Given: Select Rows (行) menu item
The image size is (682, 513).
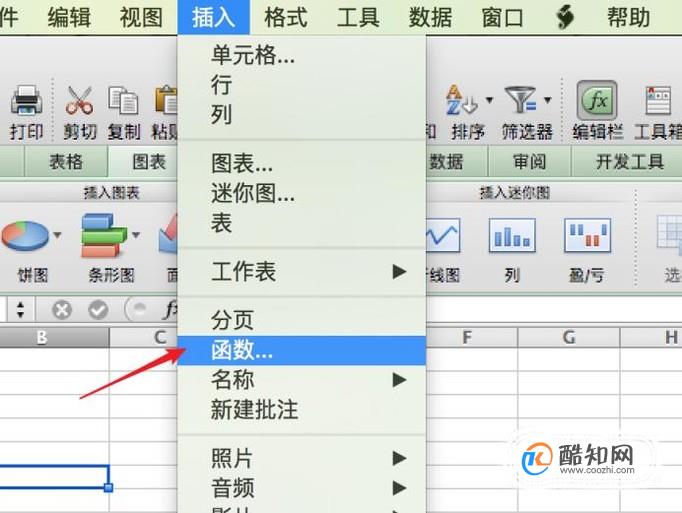Looking at the screenshot, I should point(301,85).
